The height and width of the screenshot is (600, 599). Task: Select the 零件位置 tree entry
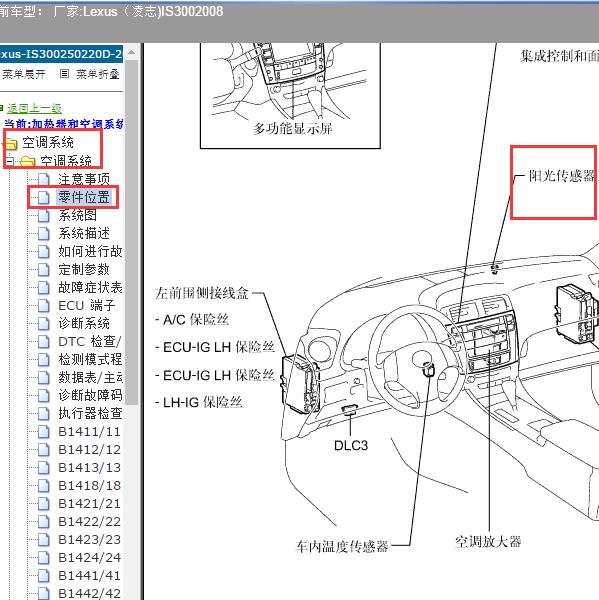coord(84,197)
